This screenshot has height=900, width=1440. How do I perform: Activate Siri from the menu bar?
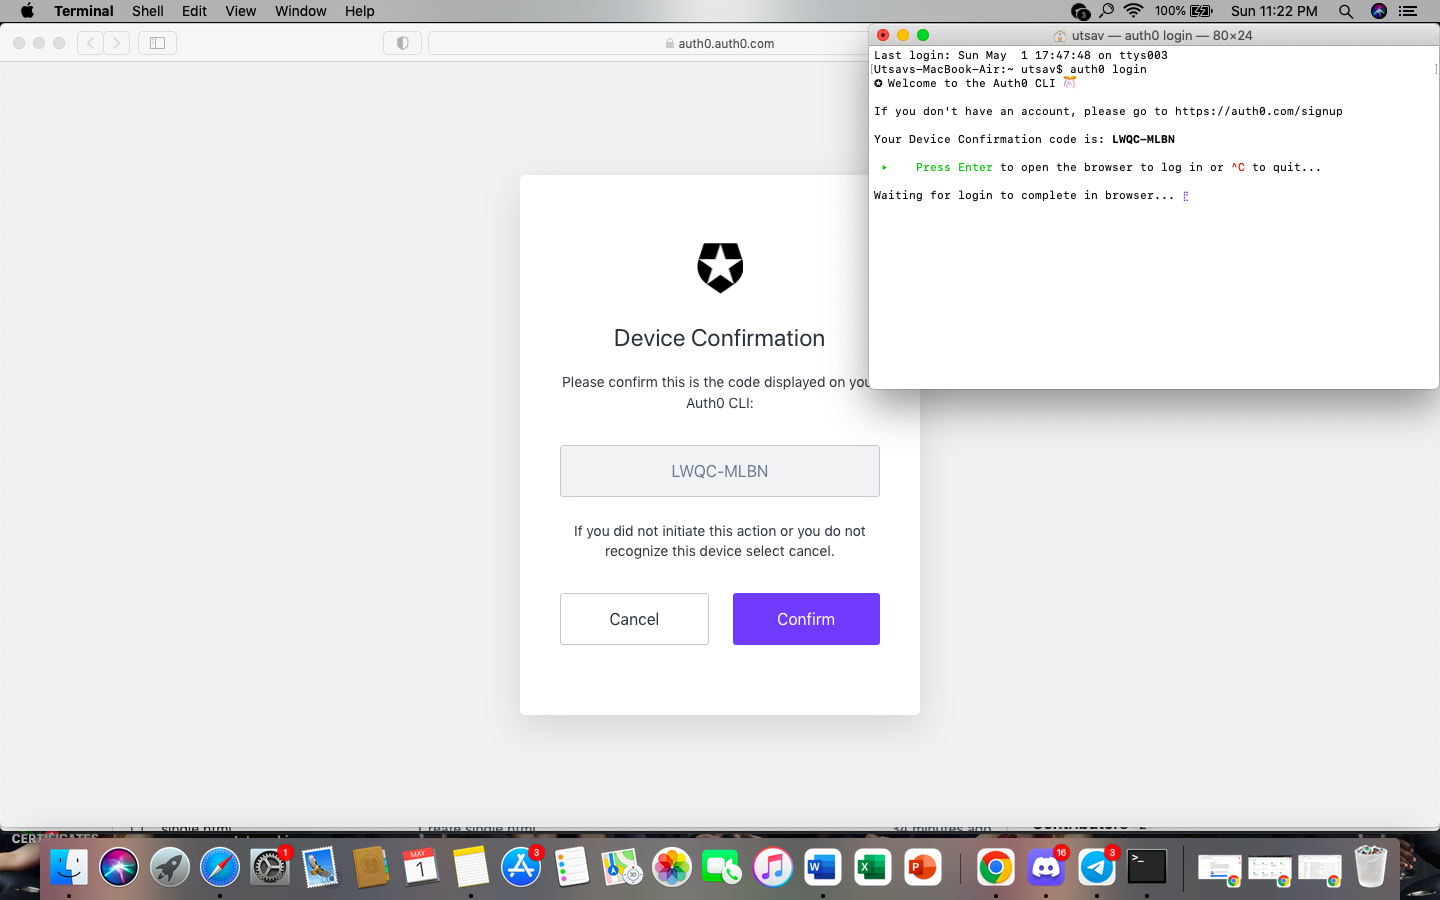1379,11
